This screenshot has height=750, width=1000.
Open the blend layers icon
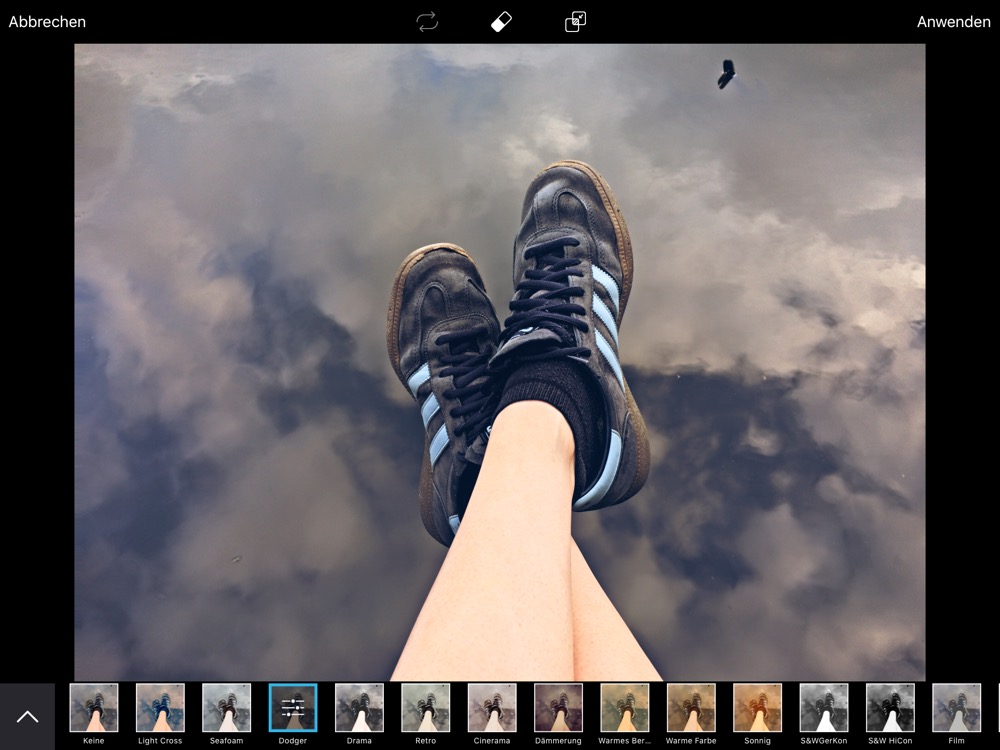tap(575, 22)
